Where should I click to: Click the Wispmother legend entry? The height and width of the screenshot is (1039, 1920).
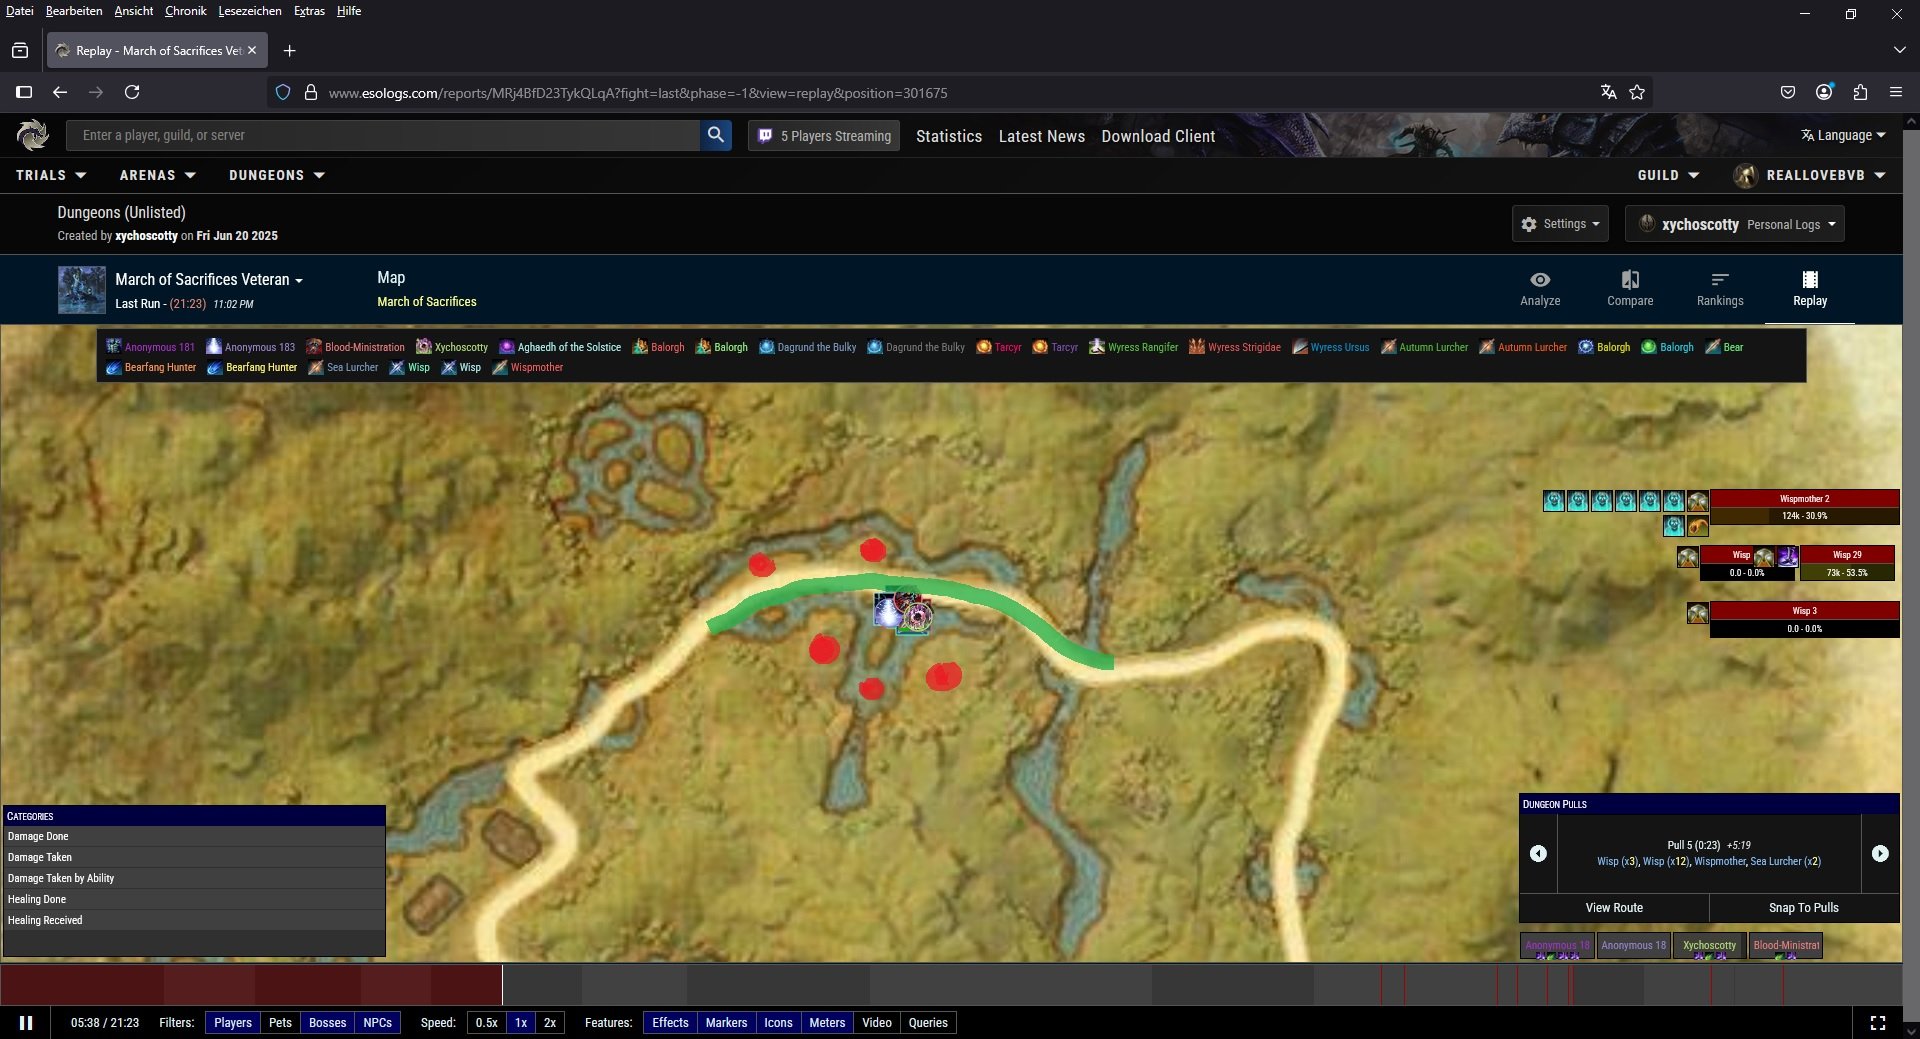(527, 367)
